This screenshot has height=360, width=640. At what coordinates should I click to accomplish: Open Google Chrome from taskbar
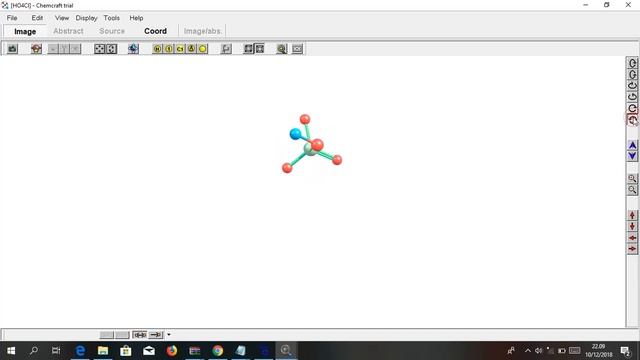tap(218, 351)
